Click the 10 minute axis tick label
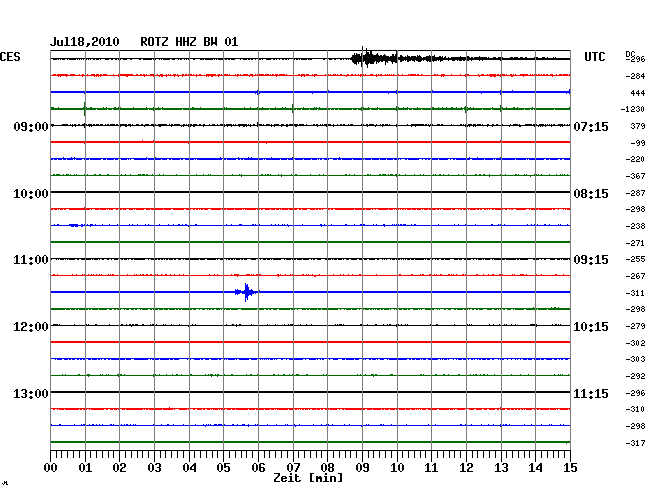 [x=397, y=468]
